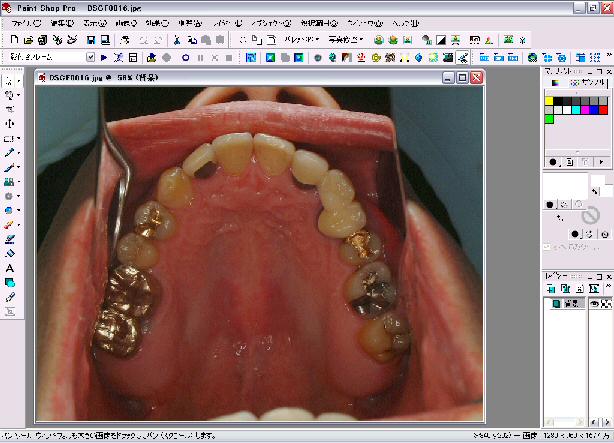
Task: Open the Image menu
Action: click(126, 24)
